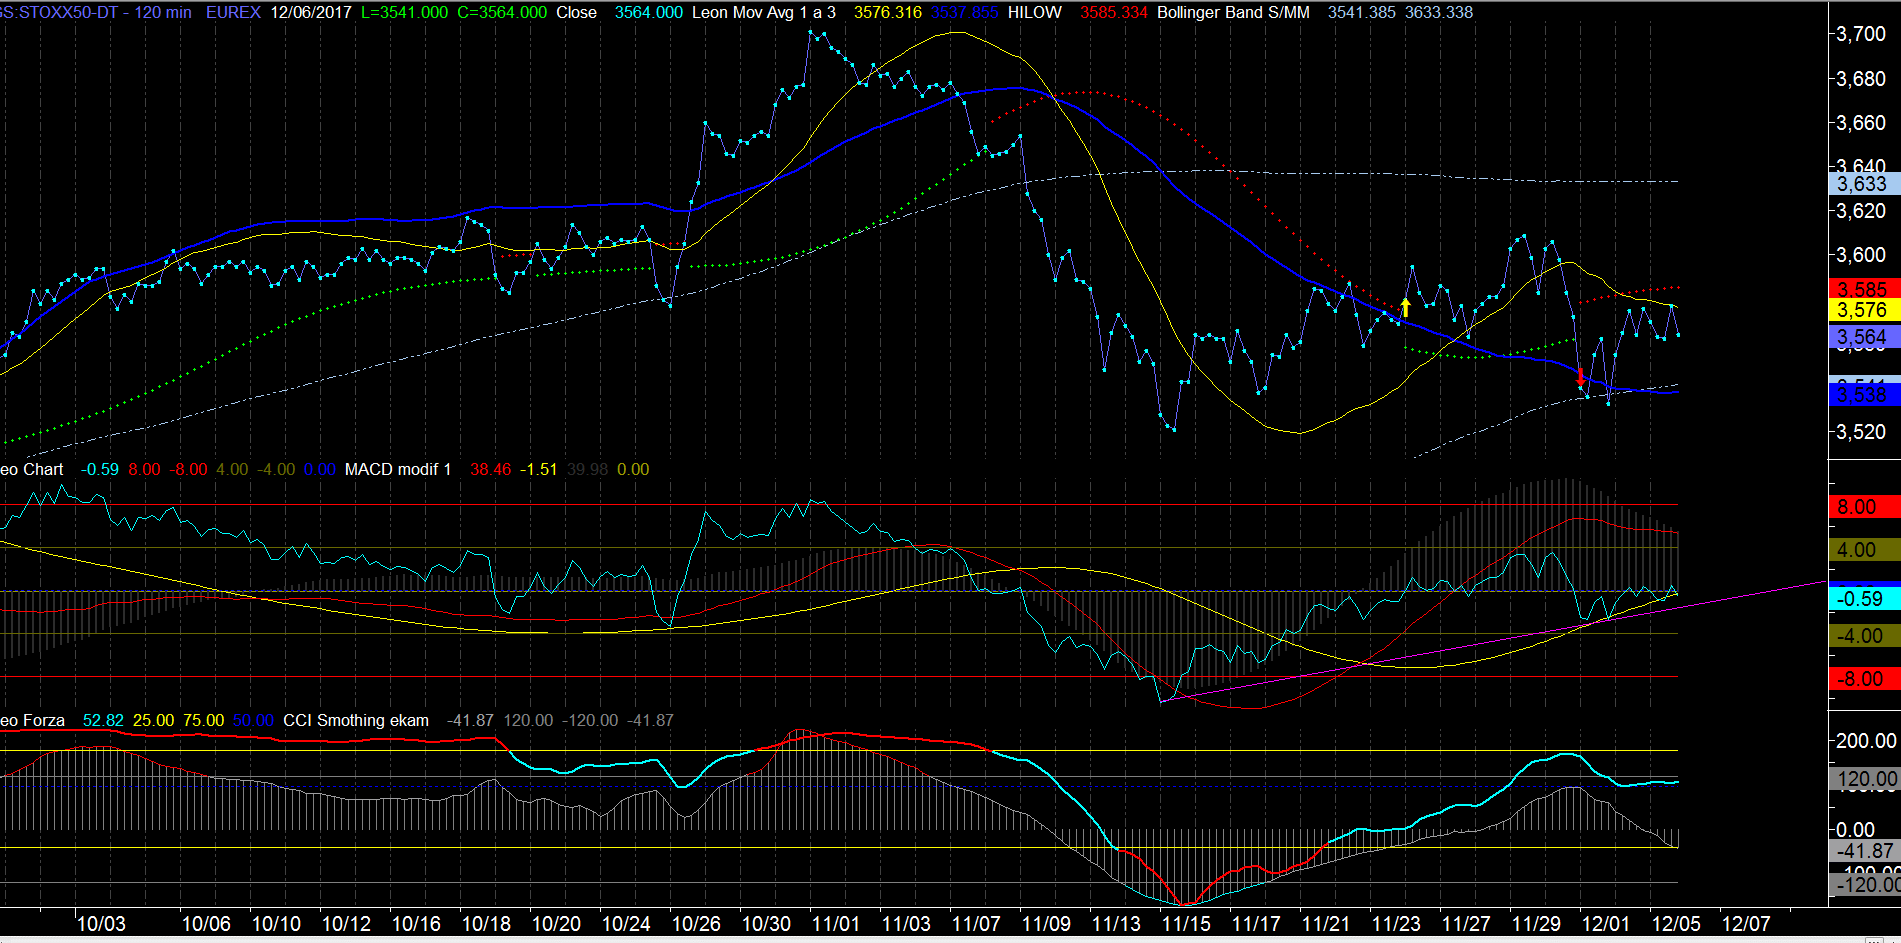The image size is (1901, 943).
Task: Click the 10/18 date on time axis
Action: coord(486,924)
